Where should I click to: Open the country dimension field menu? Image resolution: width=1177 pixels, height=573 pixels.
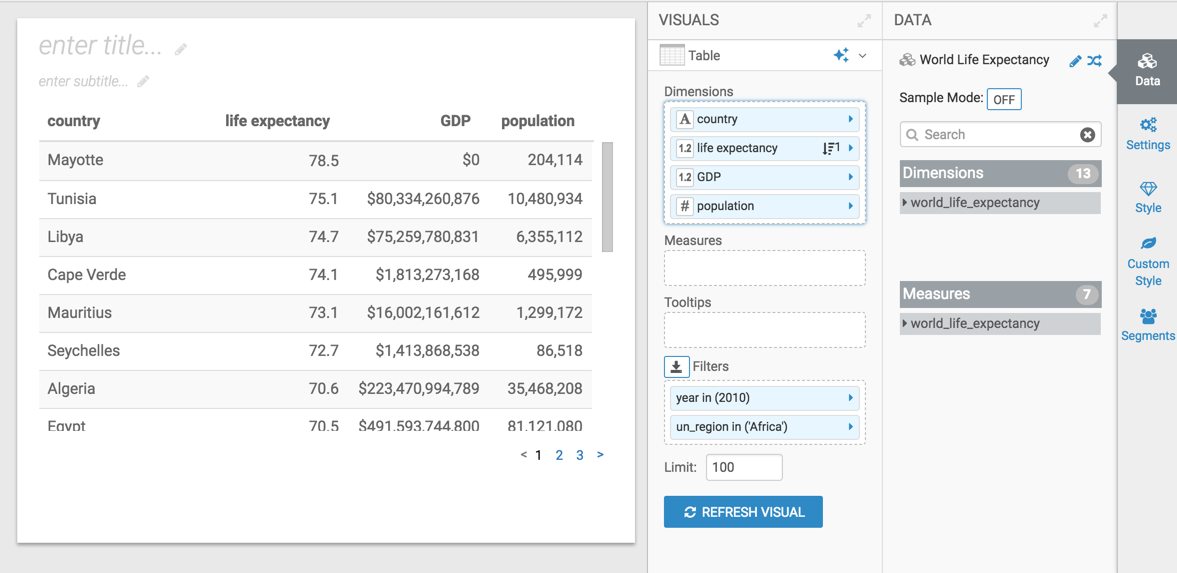point(851,119)
